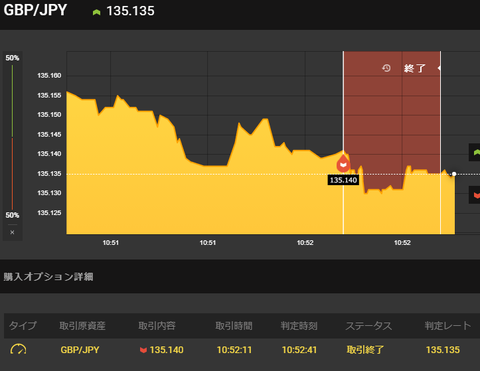480x371 pixels.
Task: Click the green HIGH arrow button at right edge
Action: coord(475,152)
